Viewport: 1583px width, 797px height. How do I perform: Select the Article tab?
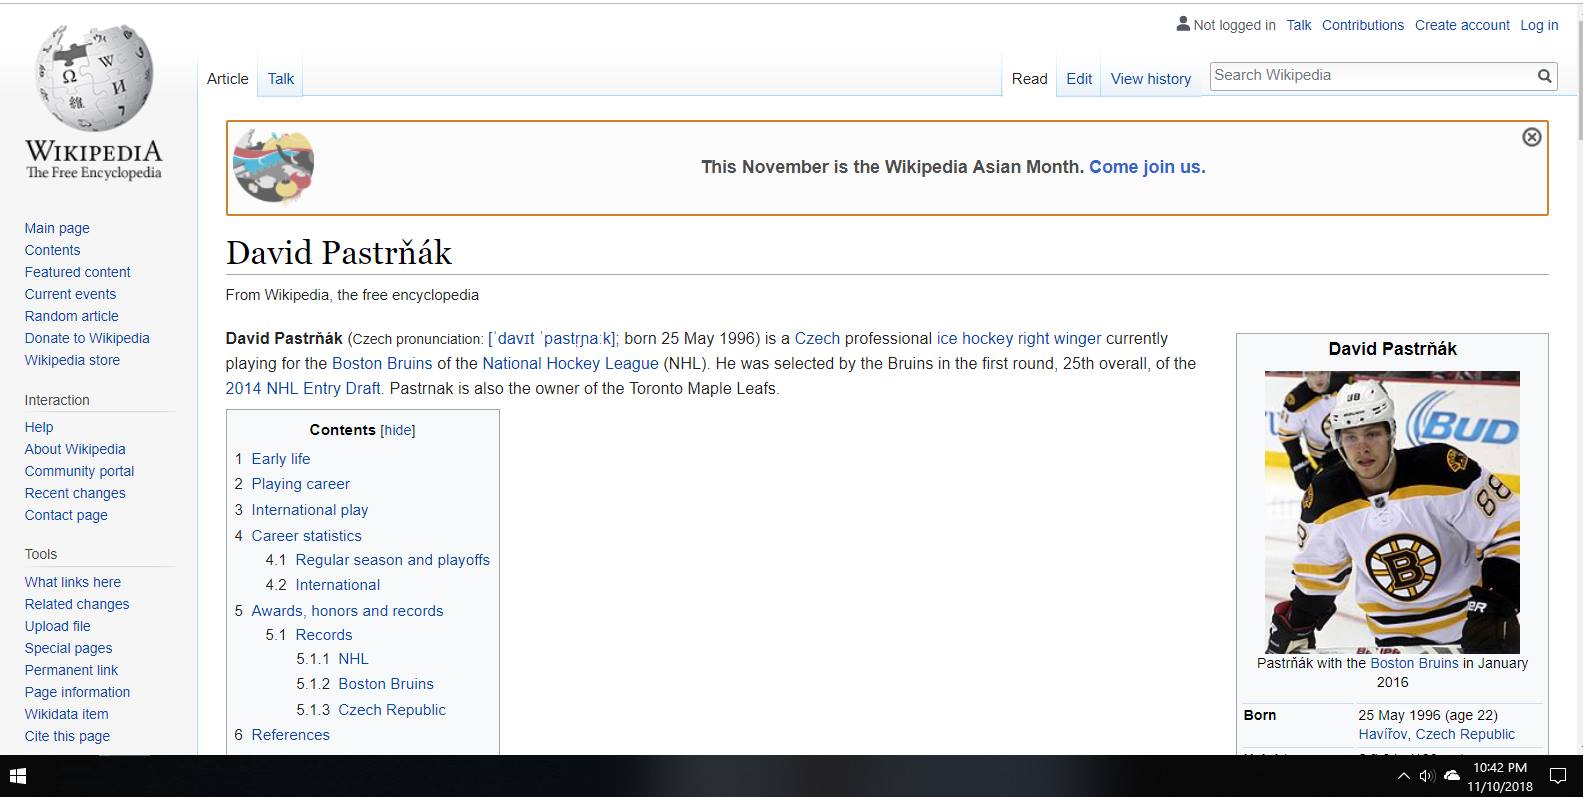click(x=228, y=79)
